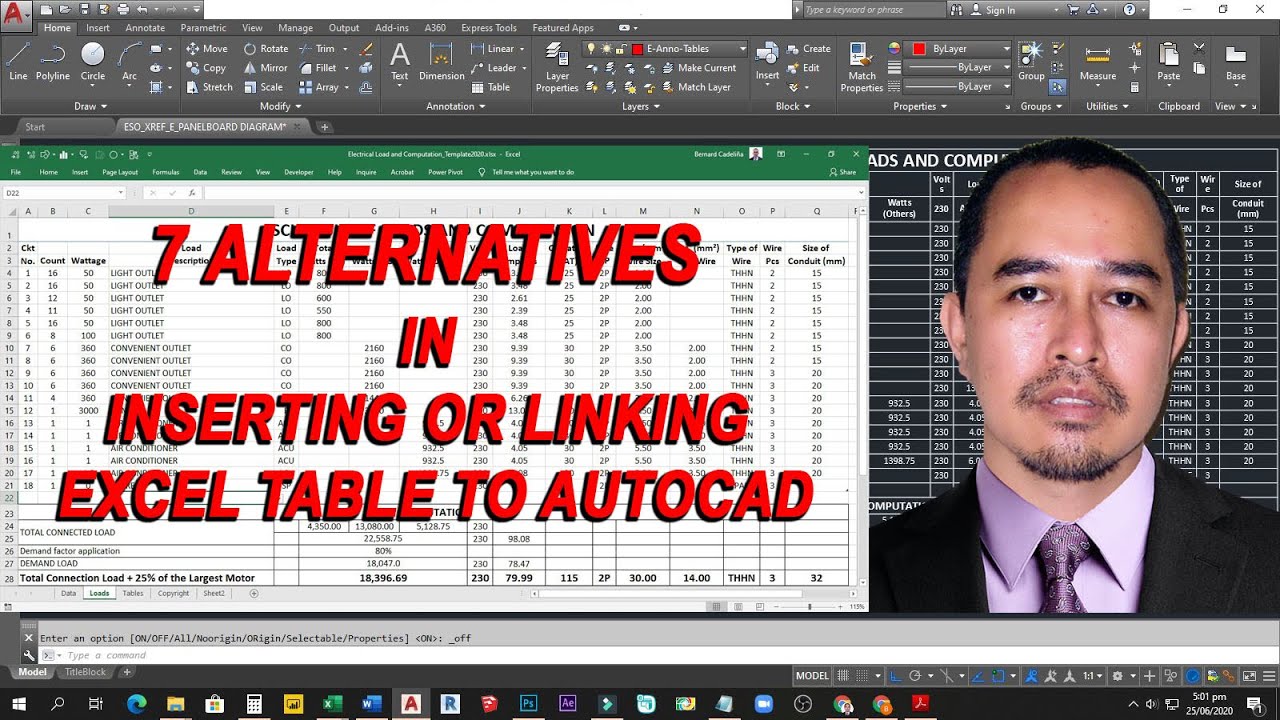1280x720 pixels.
Task: Open the ByLayer color dropdown
Action: (1005, 48)
